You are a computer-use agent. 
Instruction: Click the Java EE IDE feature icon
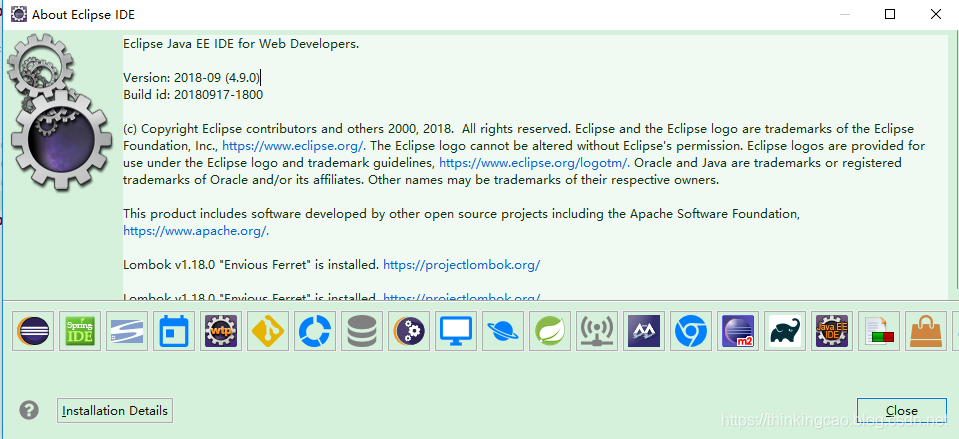point(832,331)
